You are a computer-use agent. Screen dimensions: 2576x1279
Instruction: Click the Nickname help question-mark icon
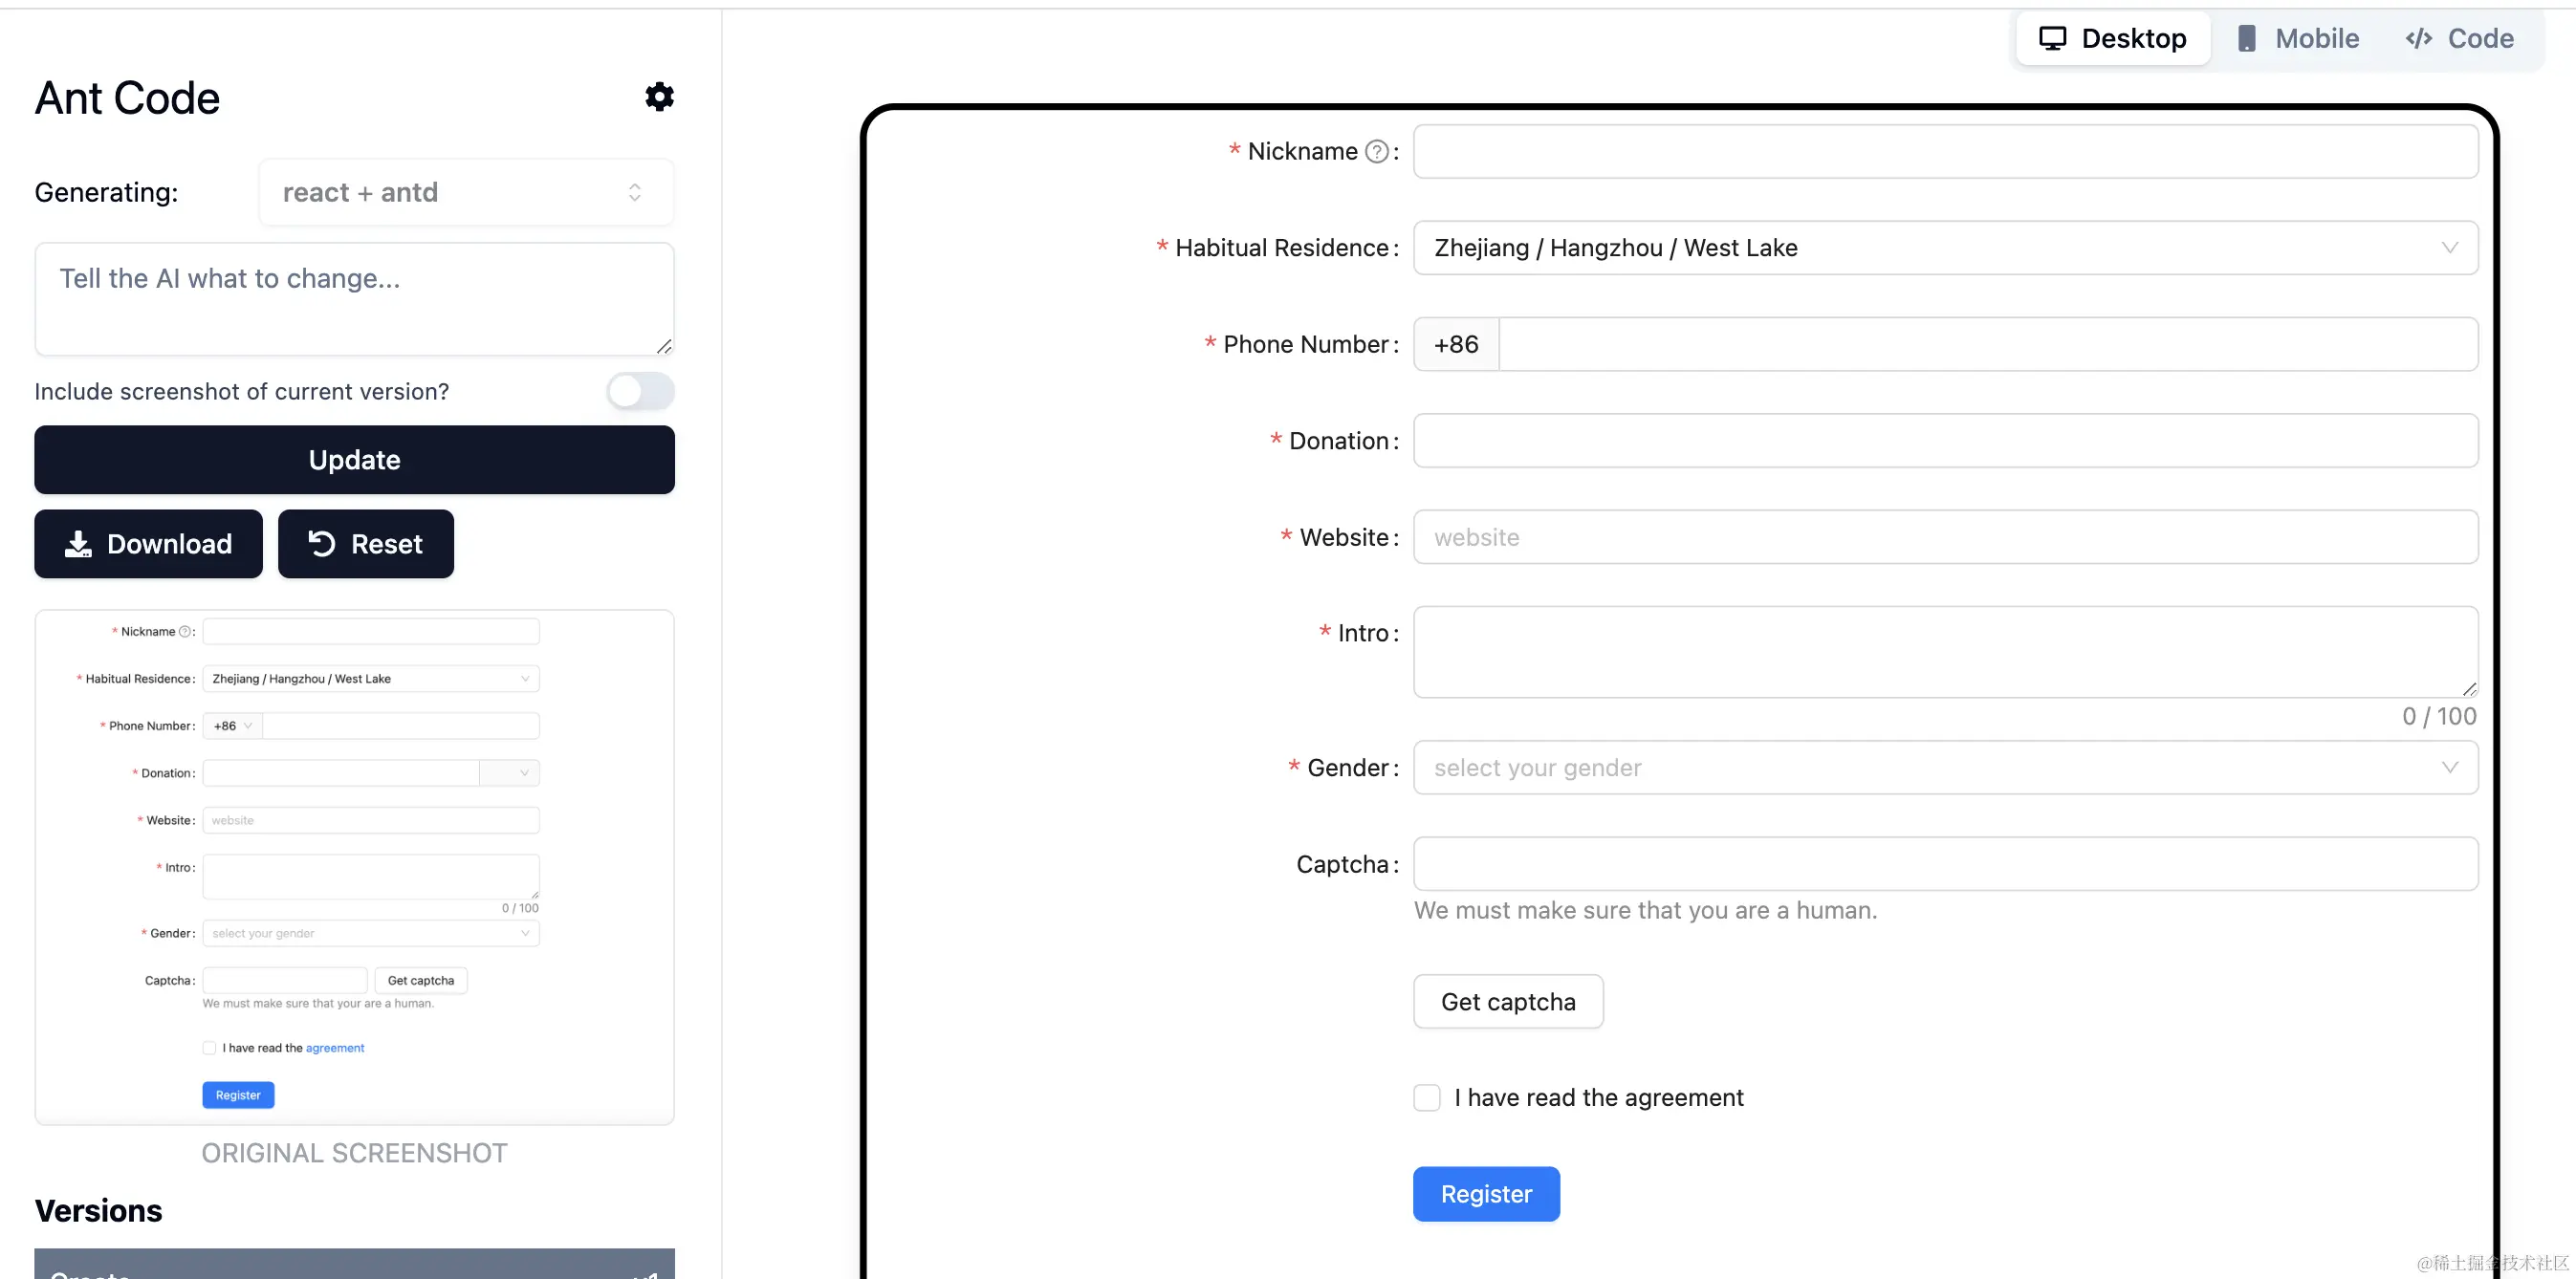1377,151
